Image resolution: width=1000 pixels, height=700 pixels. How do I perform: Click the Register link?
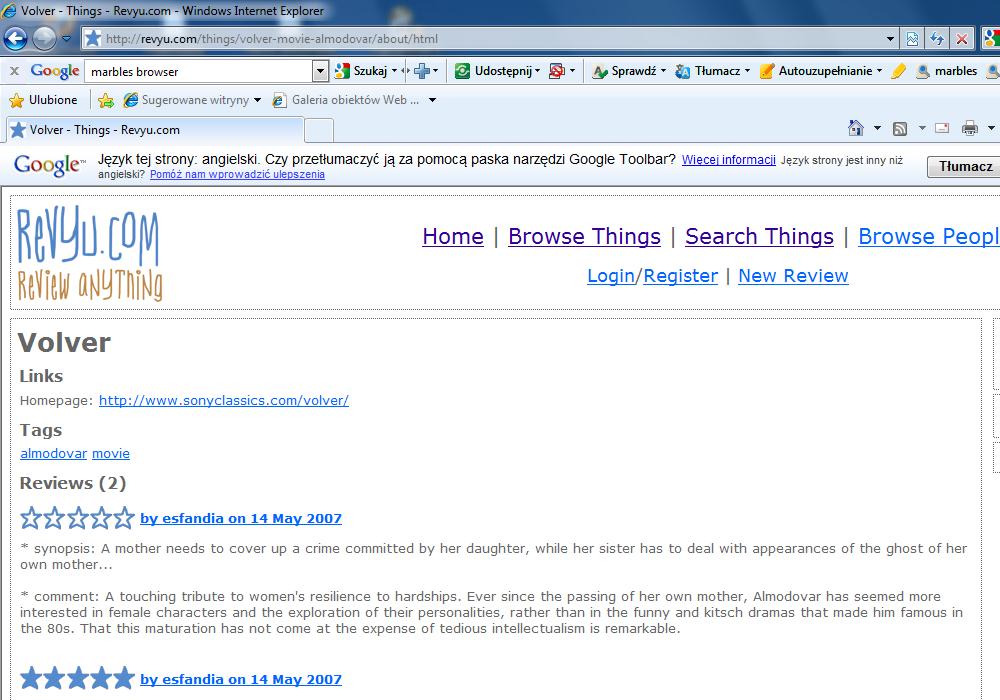coord(680,275)
